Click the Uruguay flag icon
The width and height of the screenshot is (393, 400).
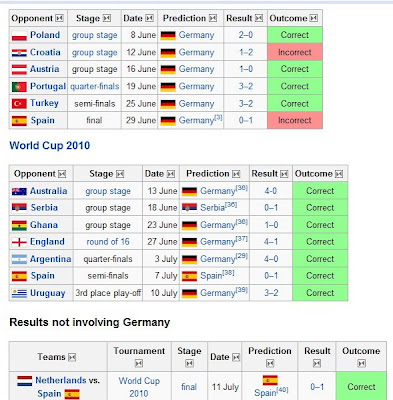19,293
